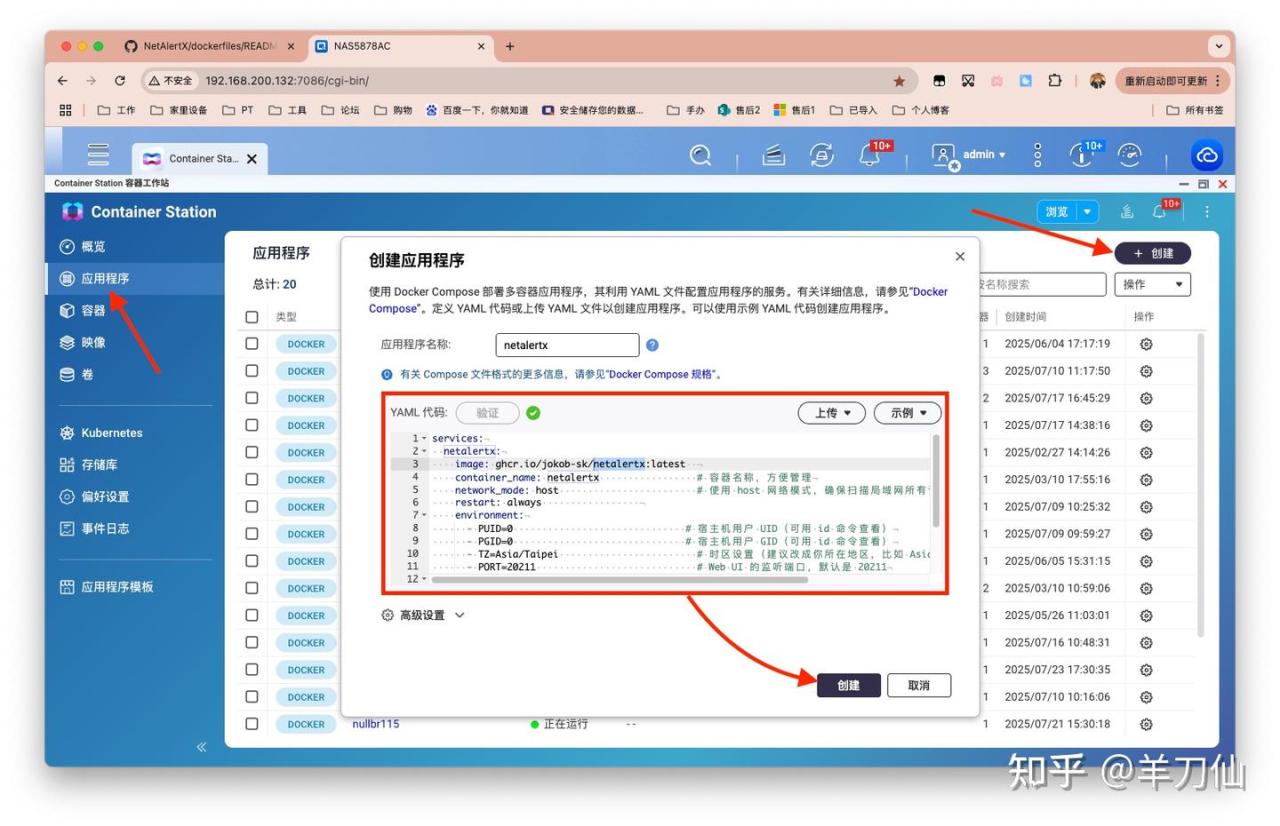Open Kubernetes in the sidebar
Screen dimensions: 1280x826
click(111, 433)
